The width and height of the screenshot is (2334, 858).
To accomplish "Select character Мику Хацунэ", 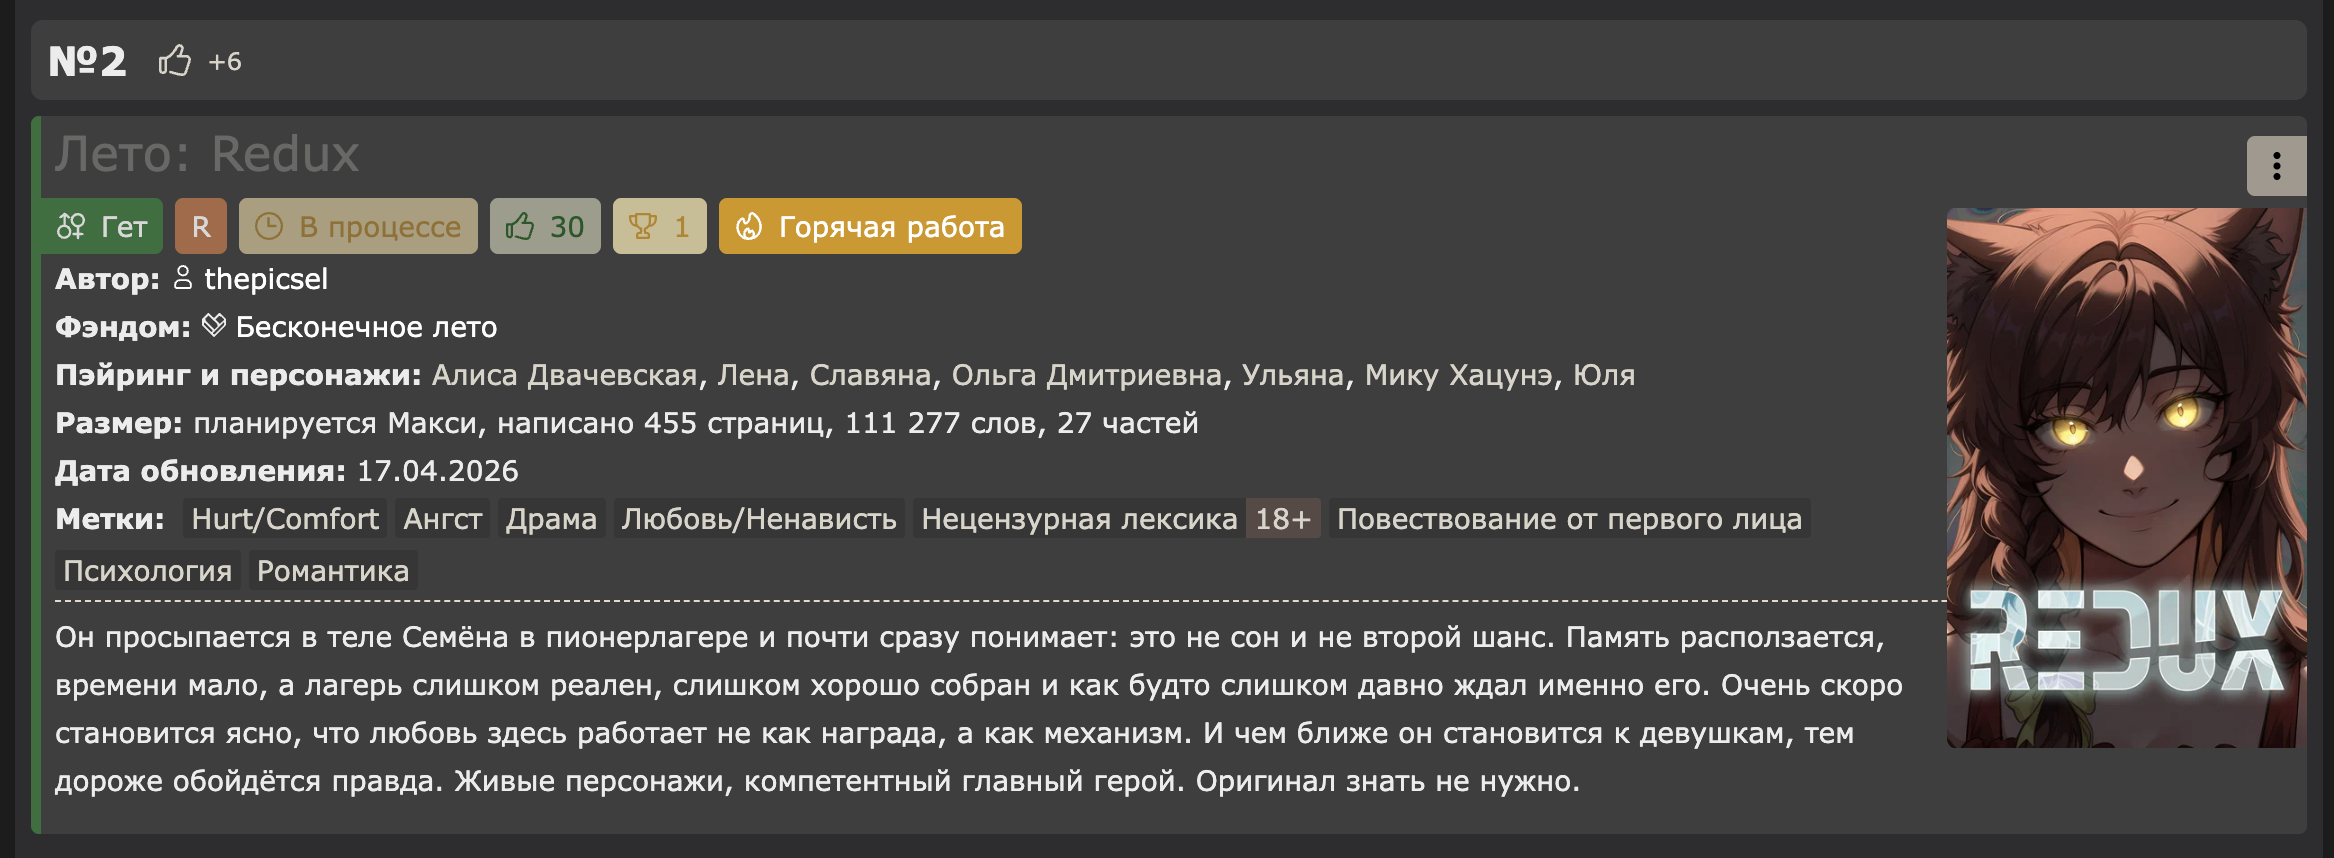I will tap(1458, 375).
